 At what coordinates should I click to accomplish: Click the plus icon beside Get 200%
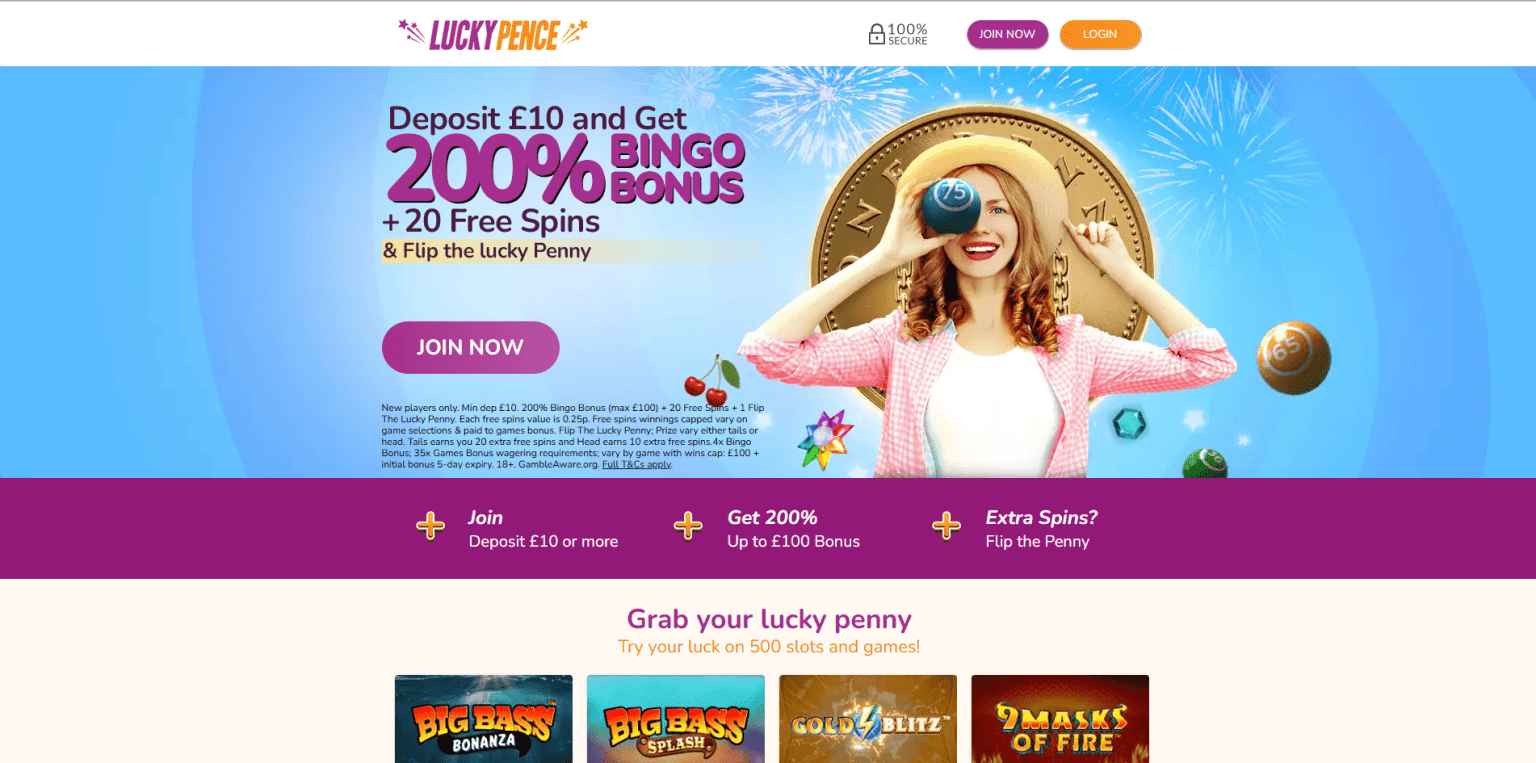tap(688, 526)
